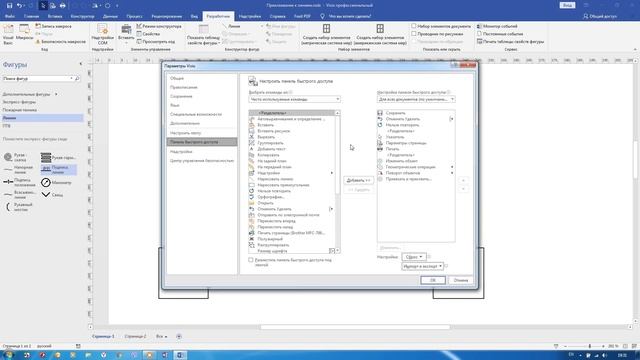640x360 pixels.
Task: Check Разместить панель быстрого доступа под лентой
Action: (x=251, y=260)
